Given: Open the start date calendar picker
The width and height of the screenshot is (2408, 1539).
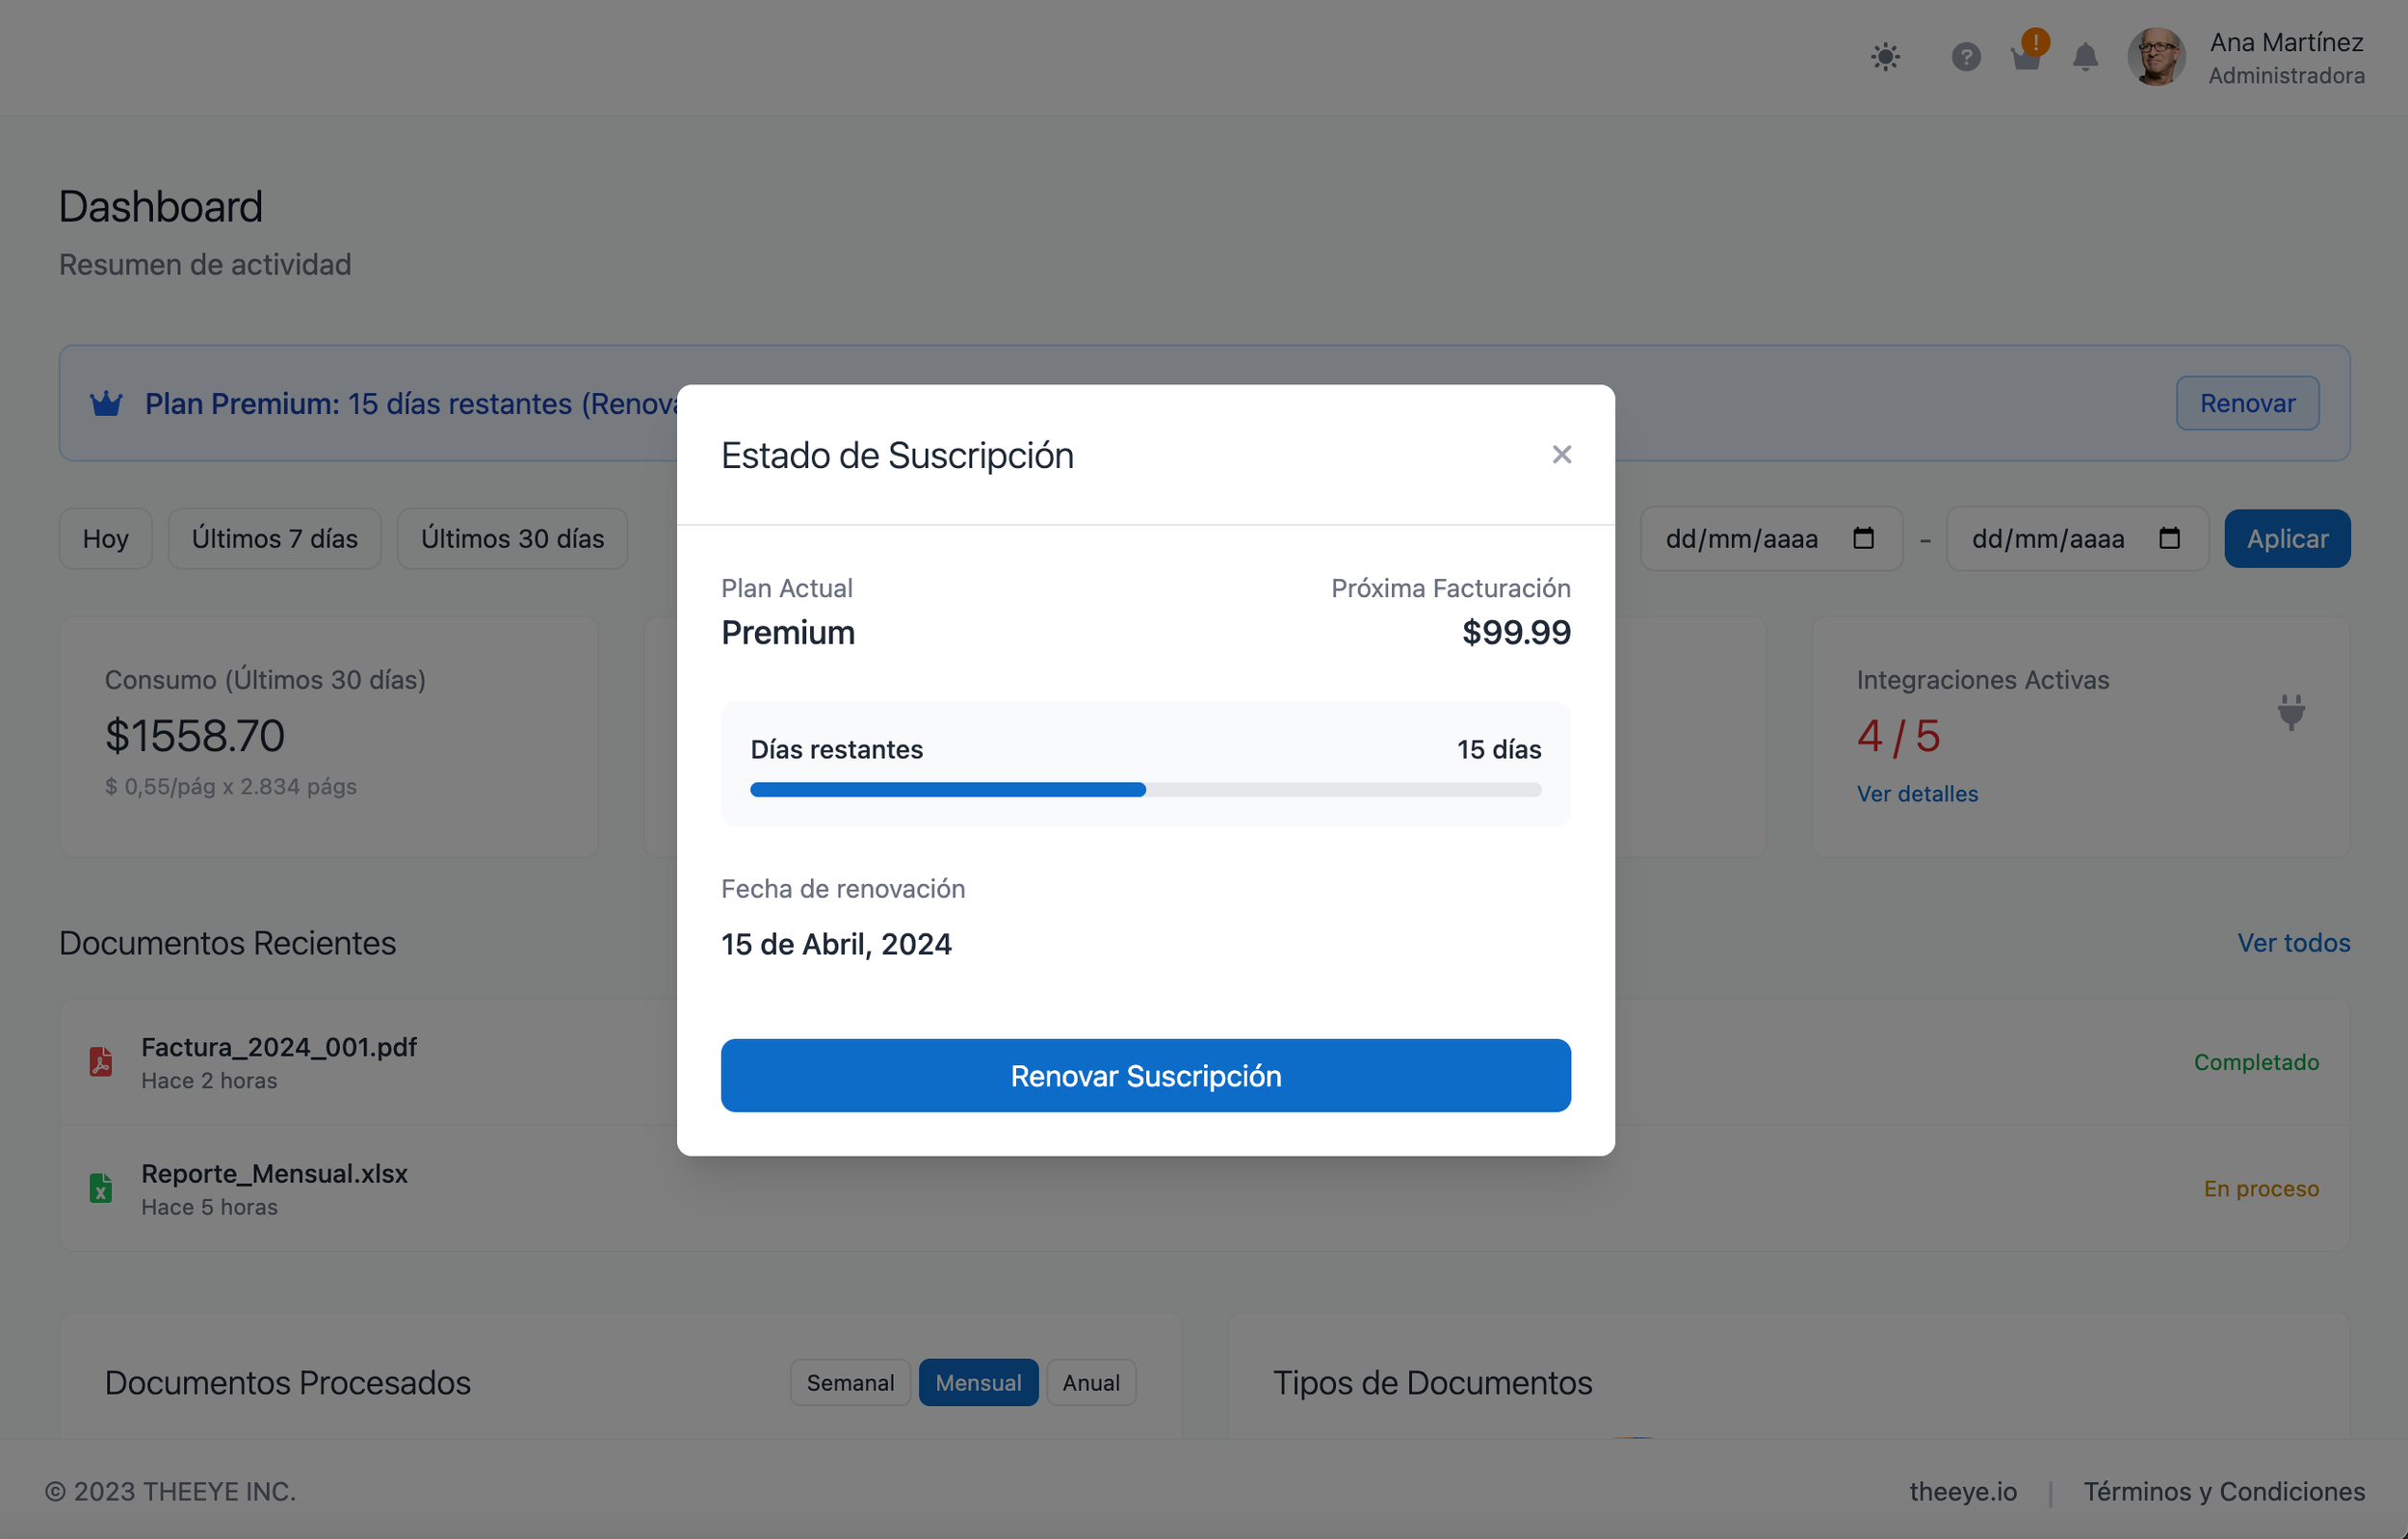Looking at the screenshot, I should [1863, 538].
